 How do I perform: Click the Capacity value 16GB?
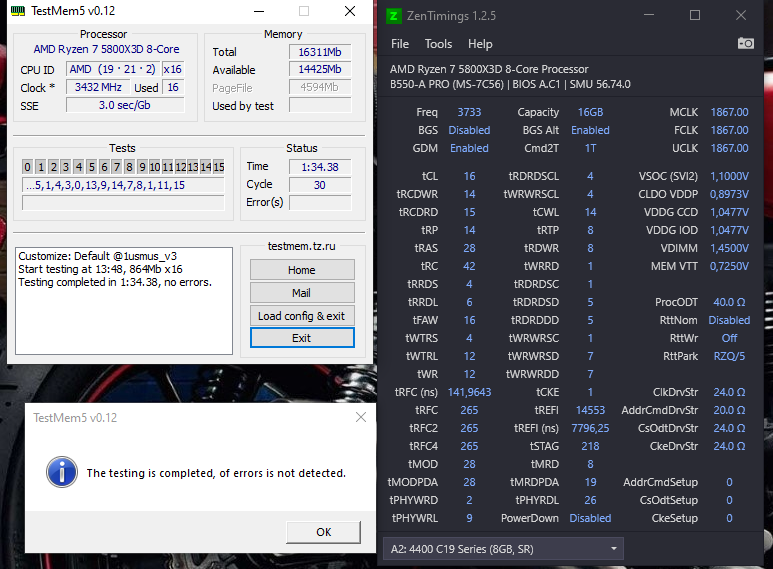[590, 112]
